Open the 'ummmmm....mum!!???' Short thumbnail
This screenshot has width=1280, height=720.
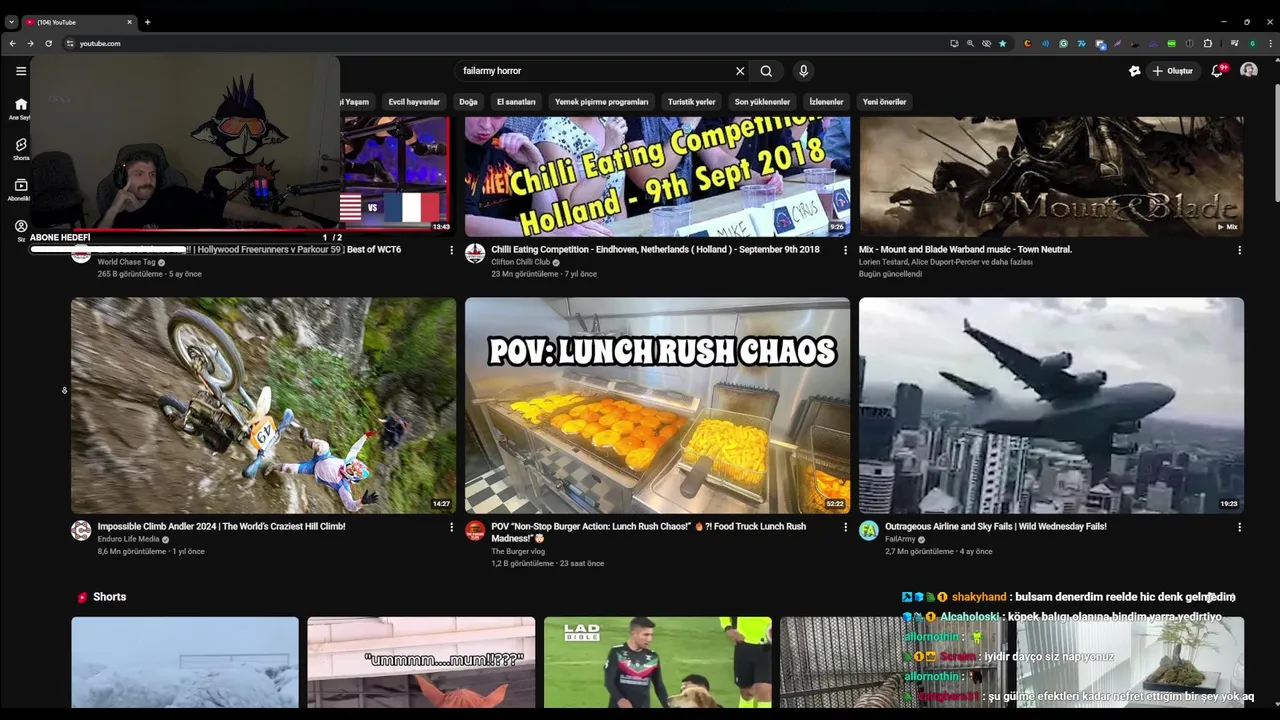(421, 662)
